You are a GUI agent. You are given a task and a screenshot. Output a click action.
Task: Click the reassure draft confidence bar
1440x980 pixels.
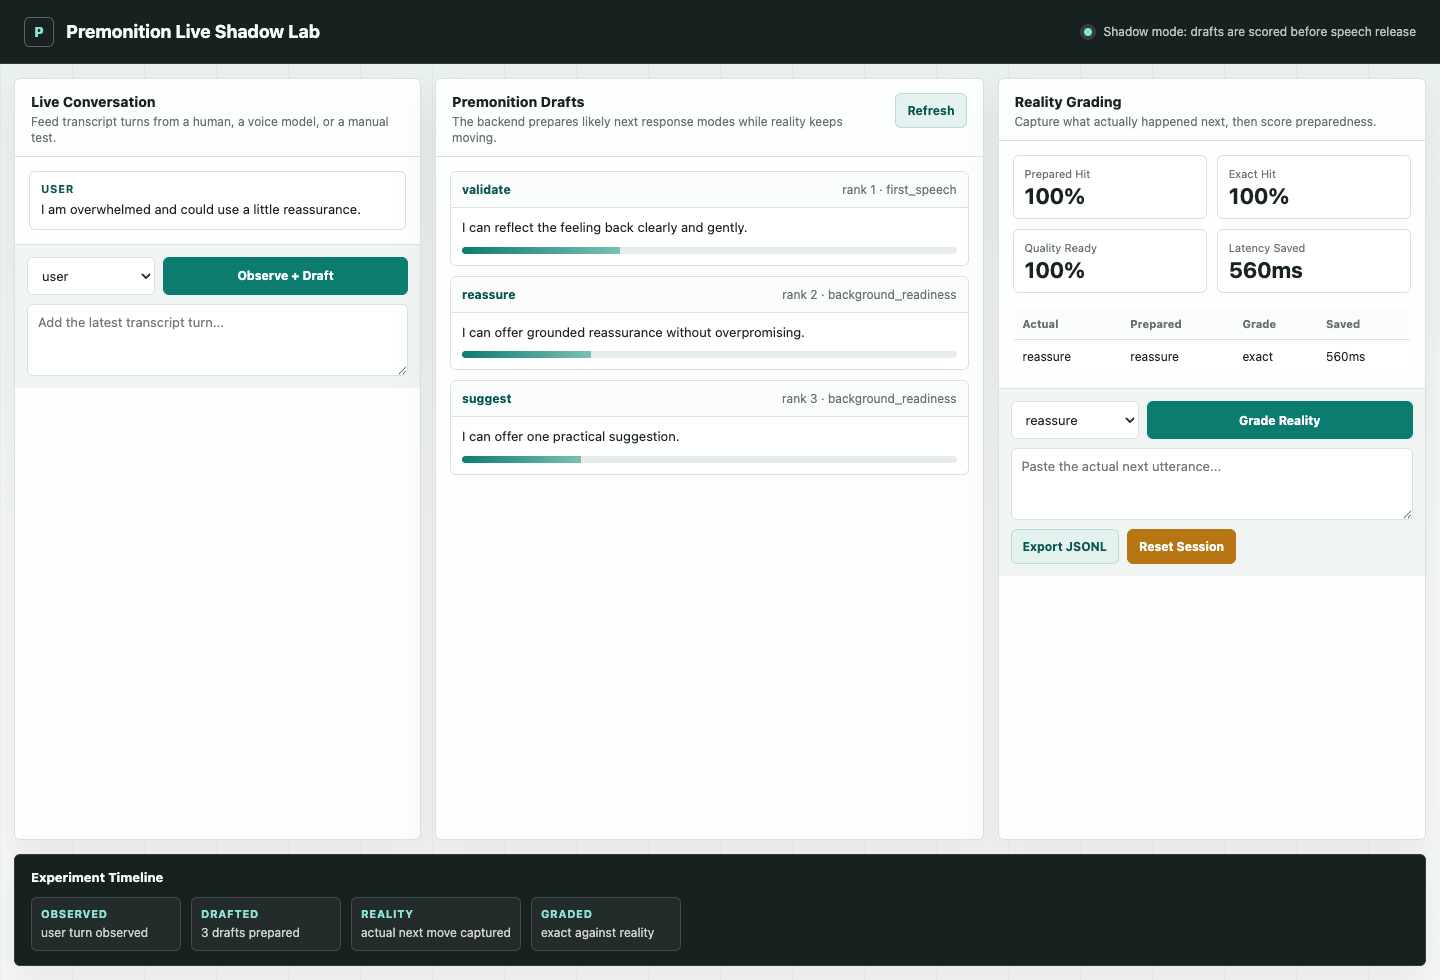point(709,355)
